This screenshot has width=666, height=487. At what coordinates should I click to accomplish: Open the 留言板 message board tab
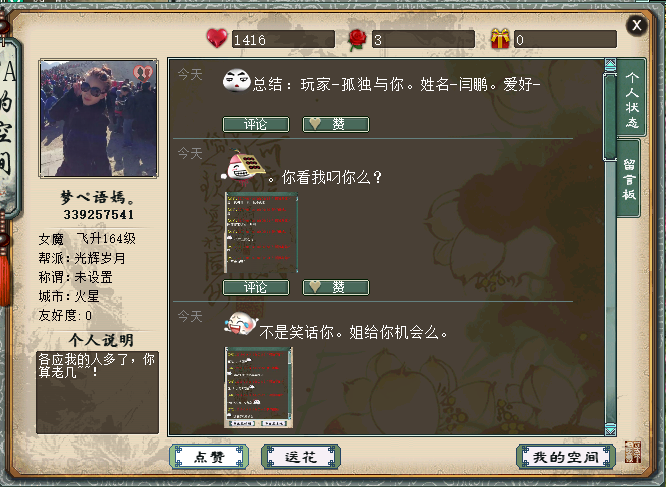(x=629, y=179)
